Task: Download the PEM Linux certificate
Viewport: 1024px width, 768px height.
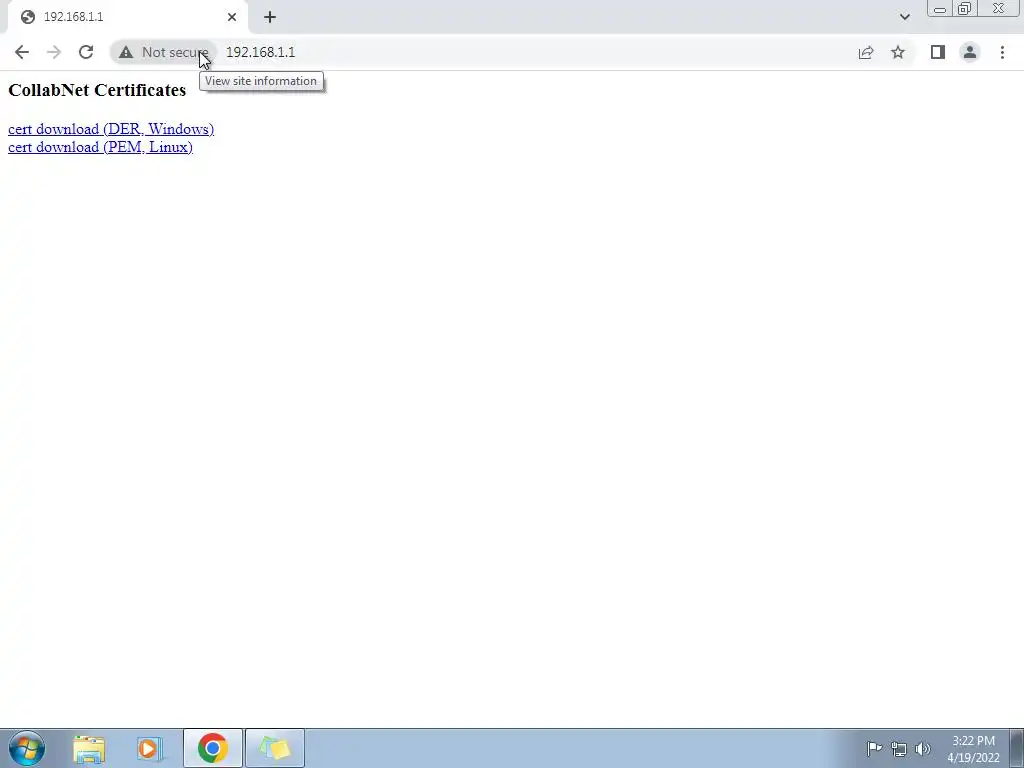Action: [100, 147]
